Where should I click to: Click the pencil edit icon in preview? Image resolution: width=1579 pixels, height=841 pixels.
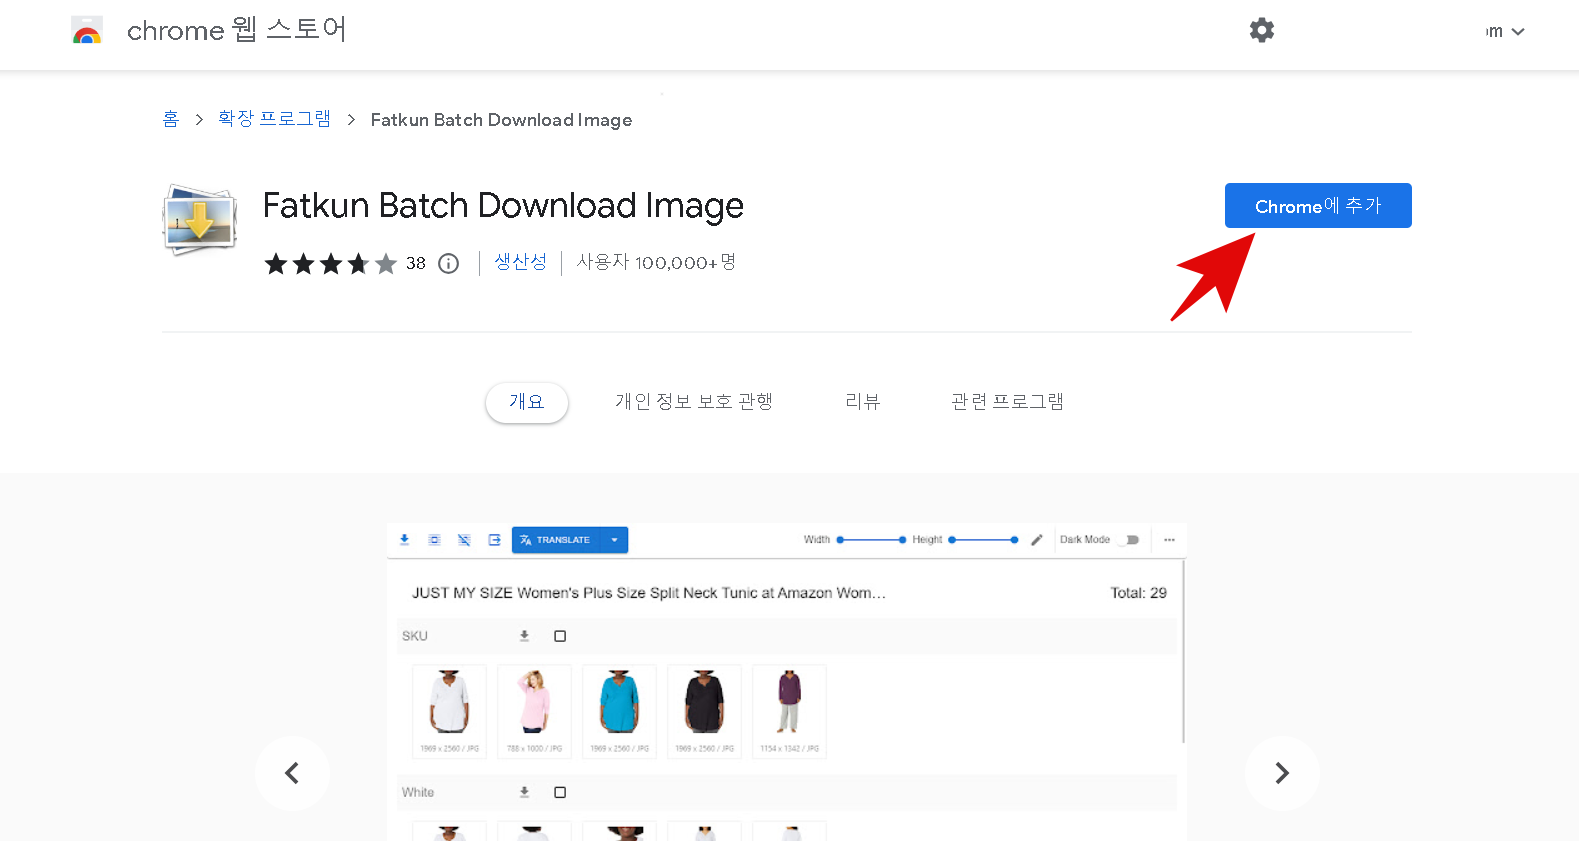[x=1037, y=540]
